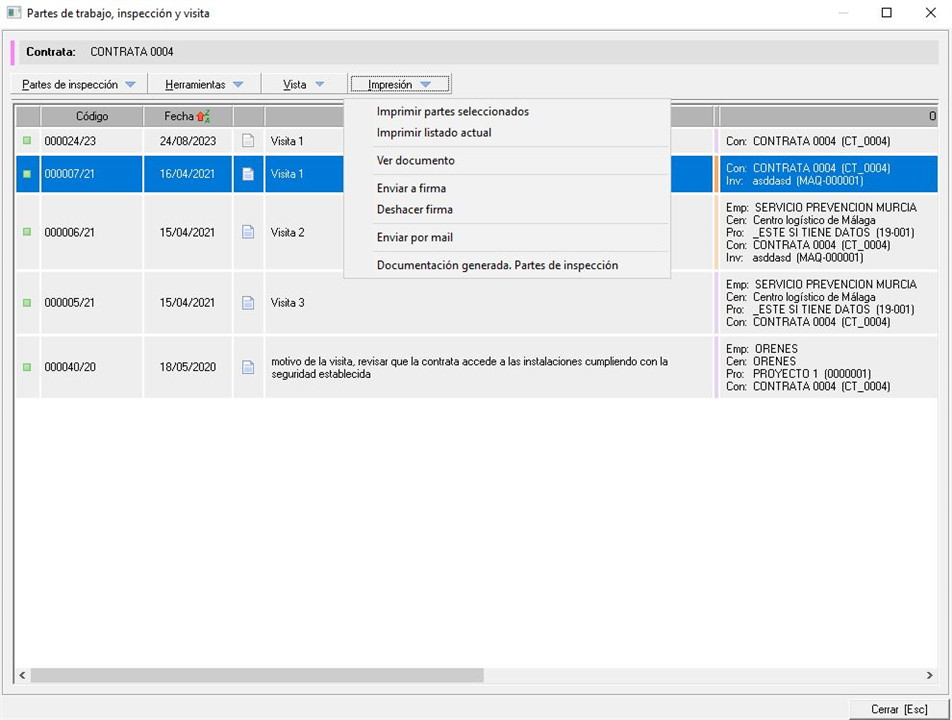Viewport: 952px width, 720px height.
Task: Expand the Herramientas dropdown menu
Action: pyautogui.click(x=204, y=85)
